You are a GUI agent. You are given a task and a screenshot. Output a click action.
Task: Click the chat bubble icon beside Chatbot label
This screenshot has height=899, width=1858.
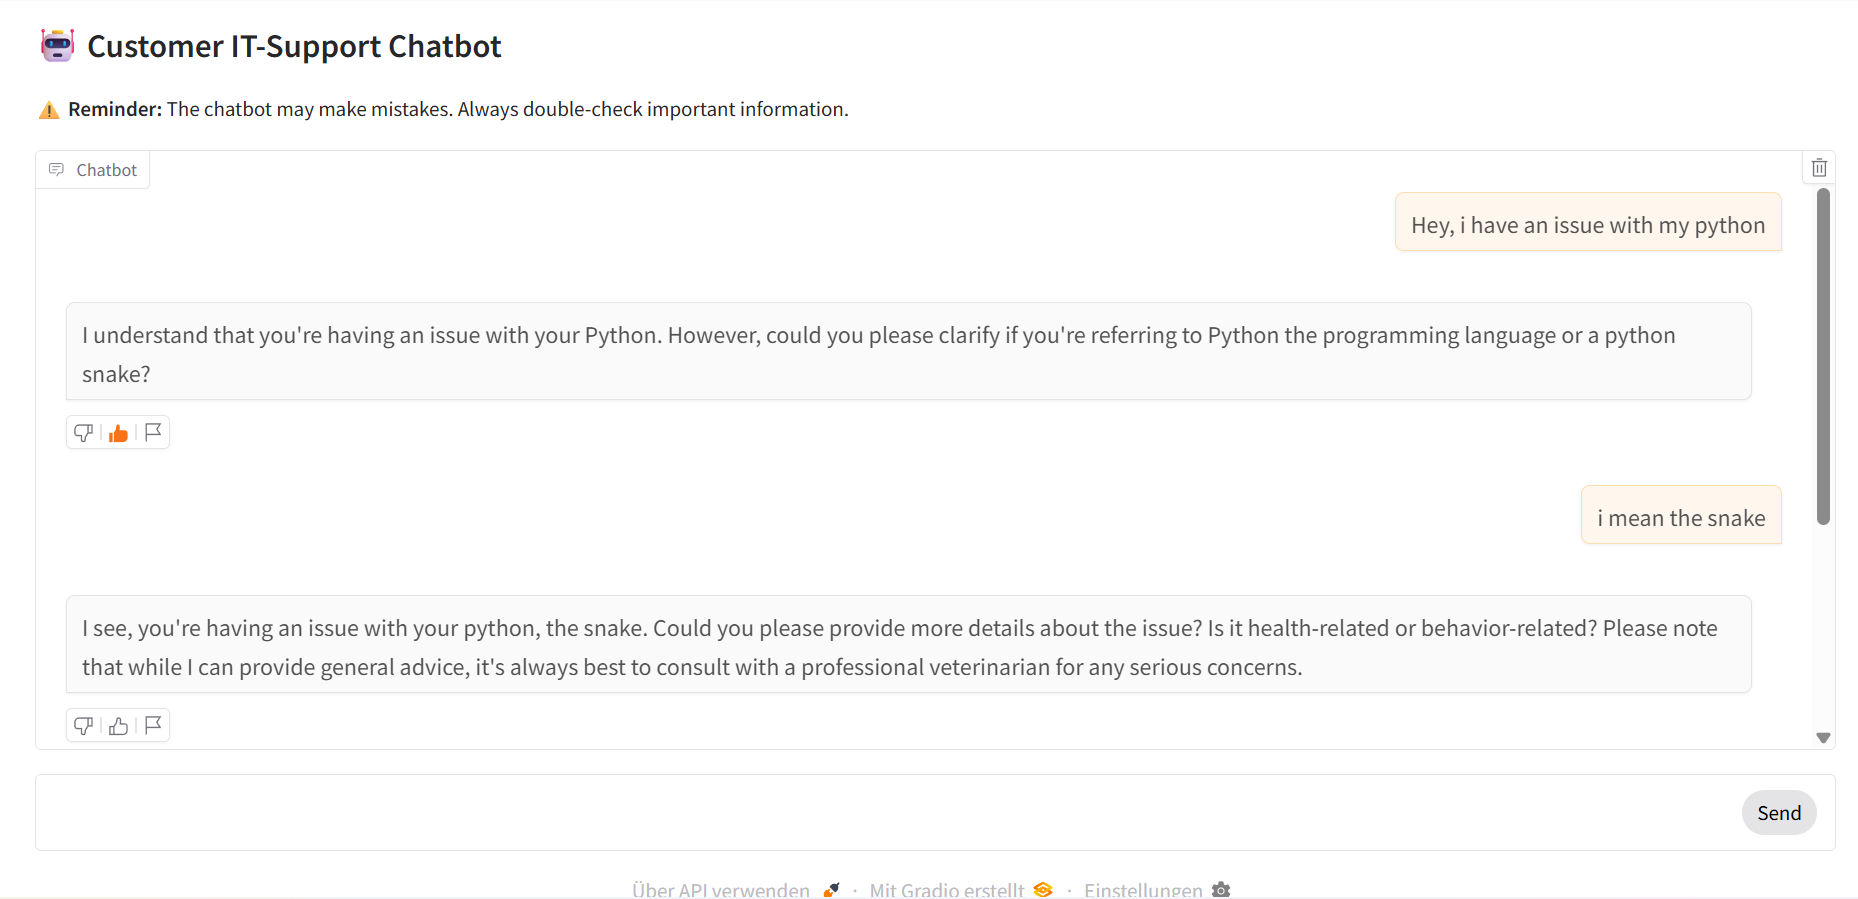(x=57, y=170)
